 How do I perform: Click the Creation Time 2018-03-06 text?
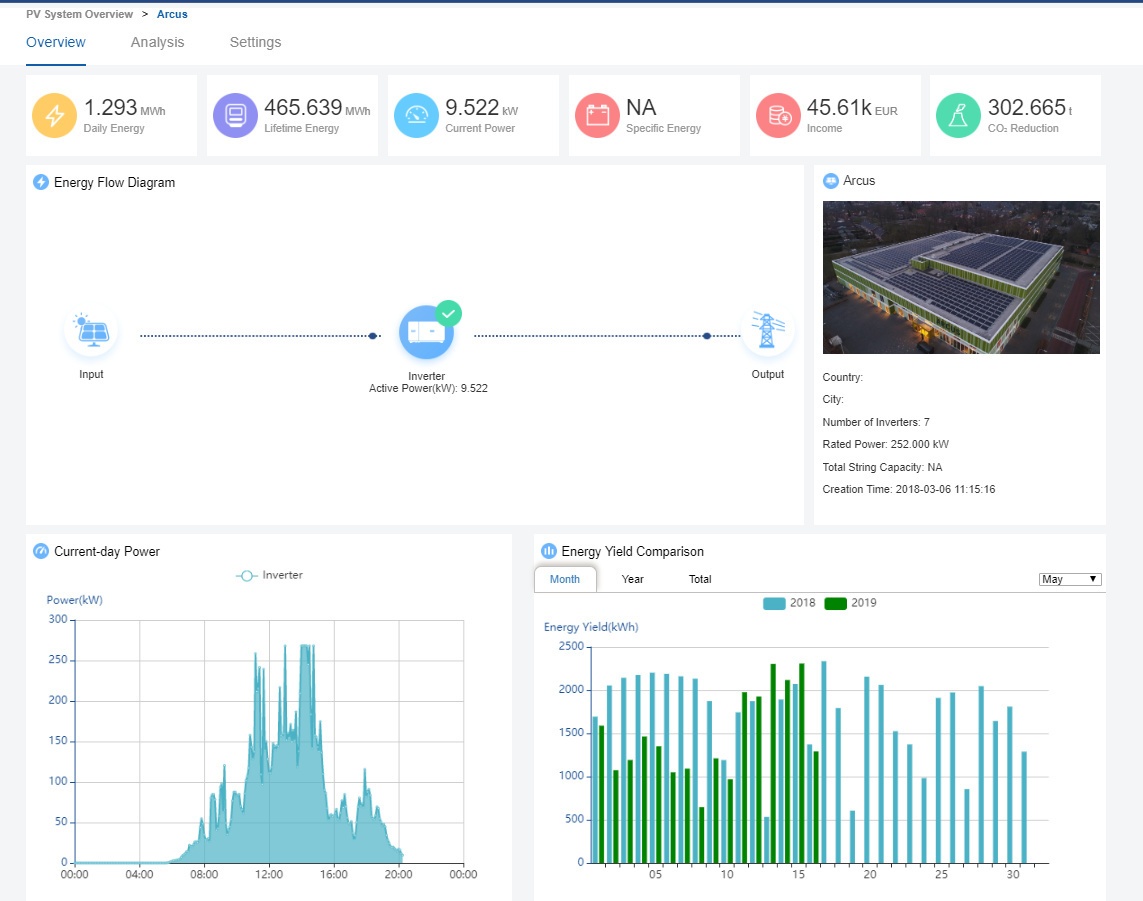[x=909, y=489]
